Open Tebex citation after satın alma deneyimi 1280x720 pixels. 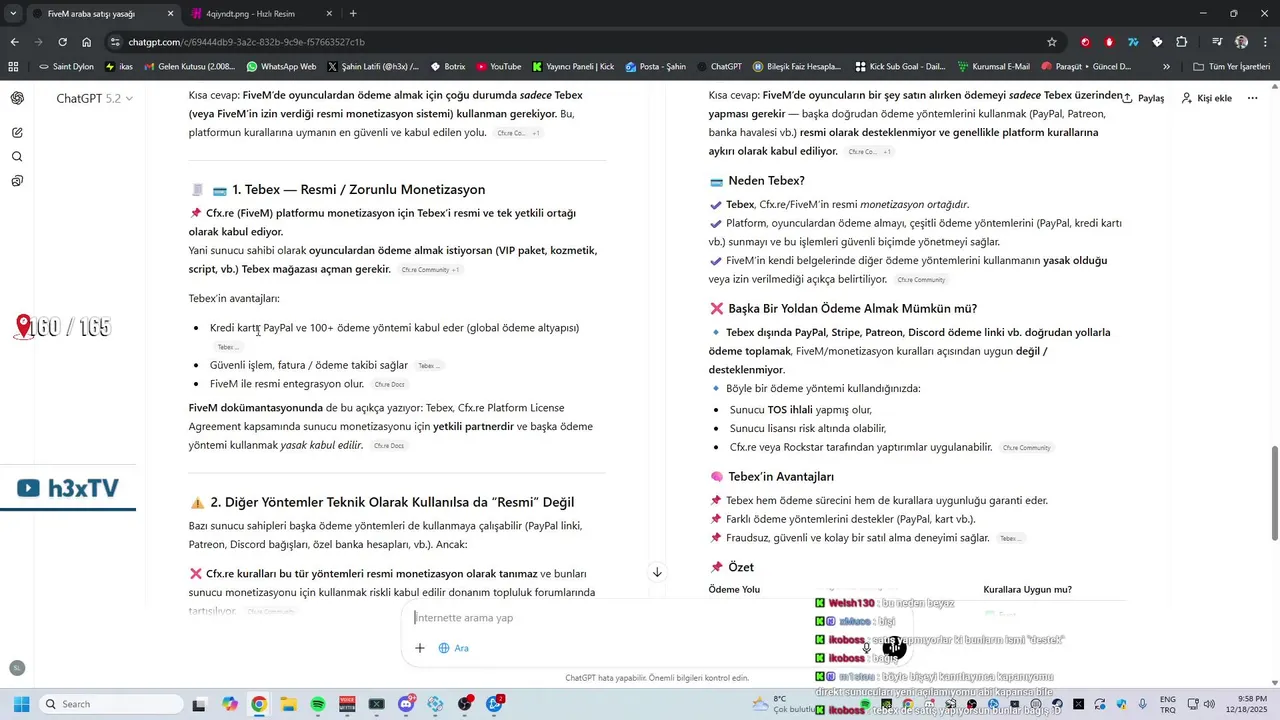click(1011, 539)
